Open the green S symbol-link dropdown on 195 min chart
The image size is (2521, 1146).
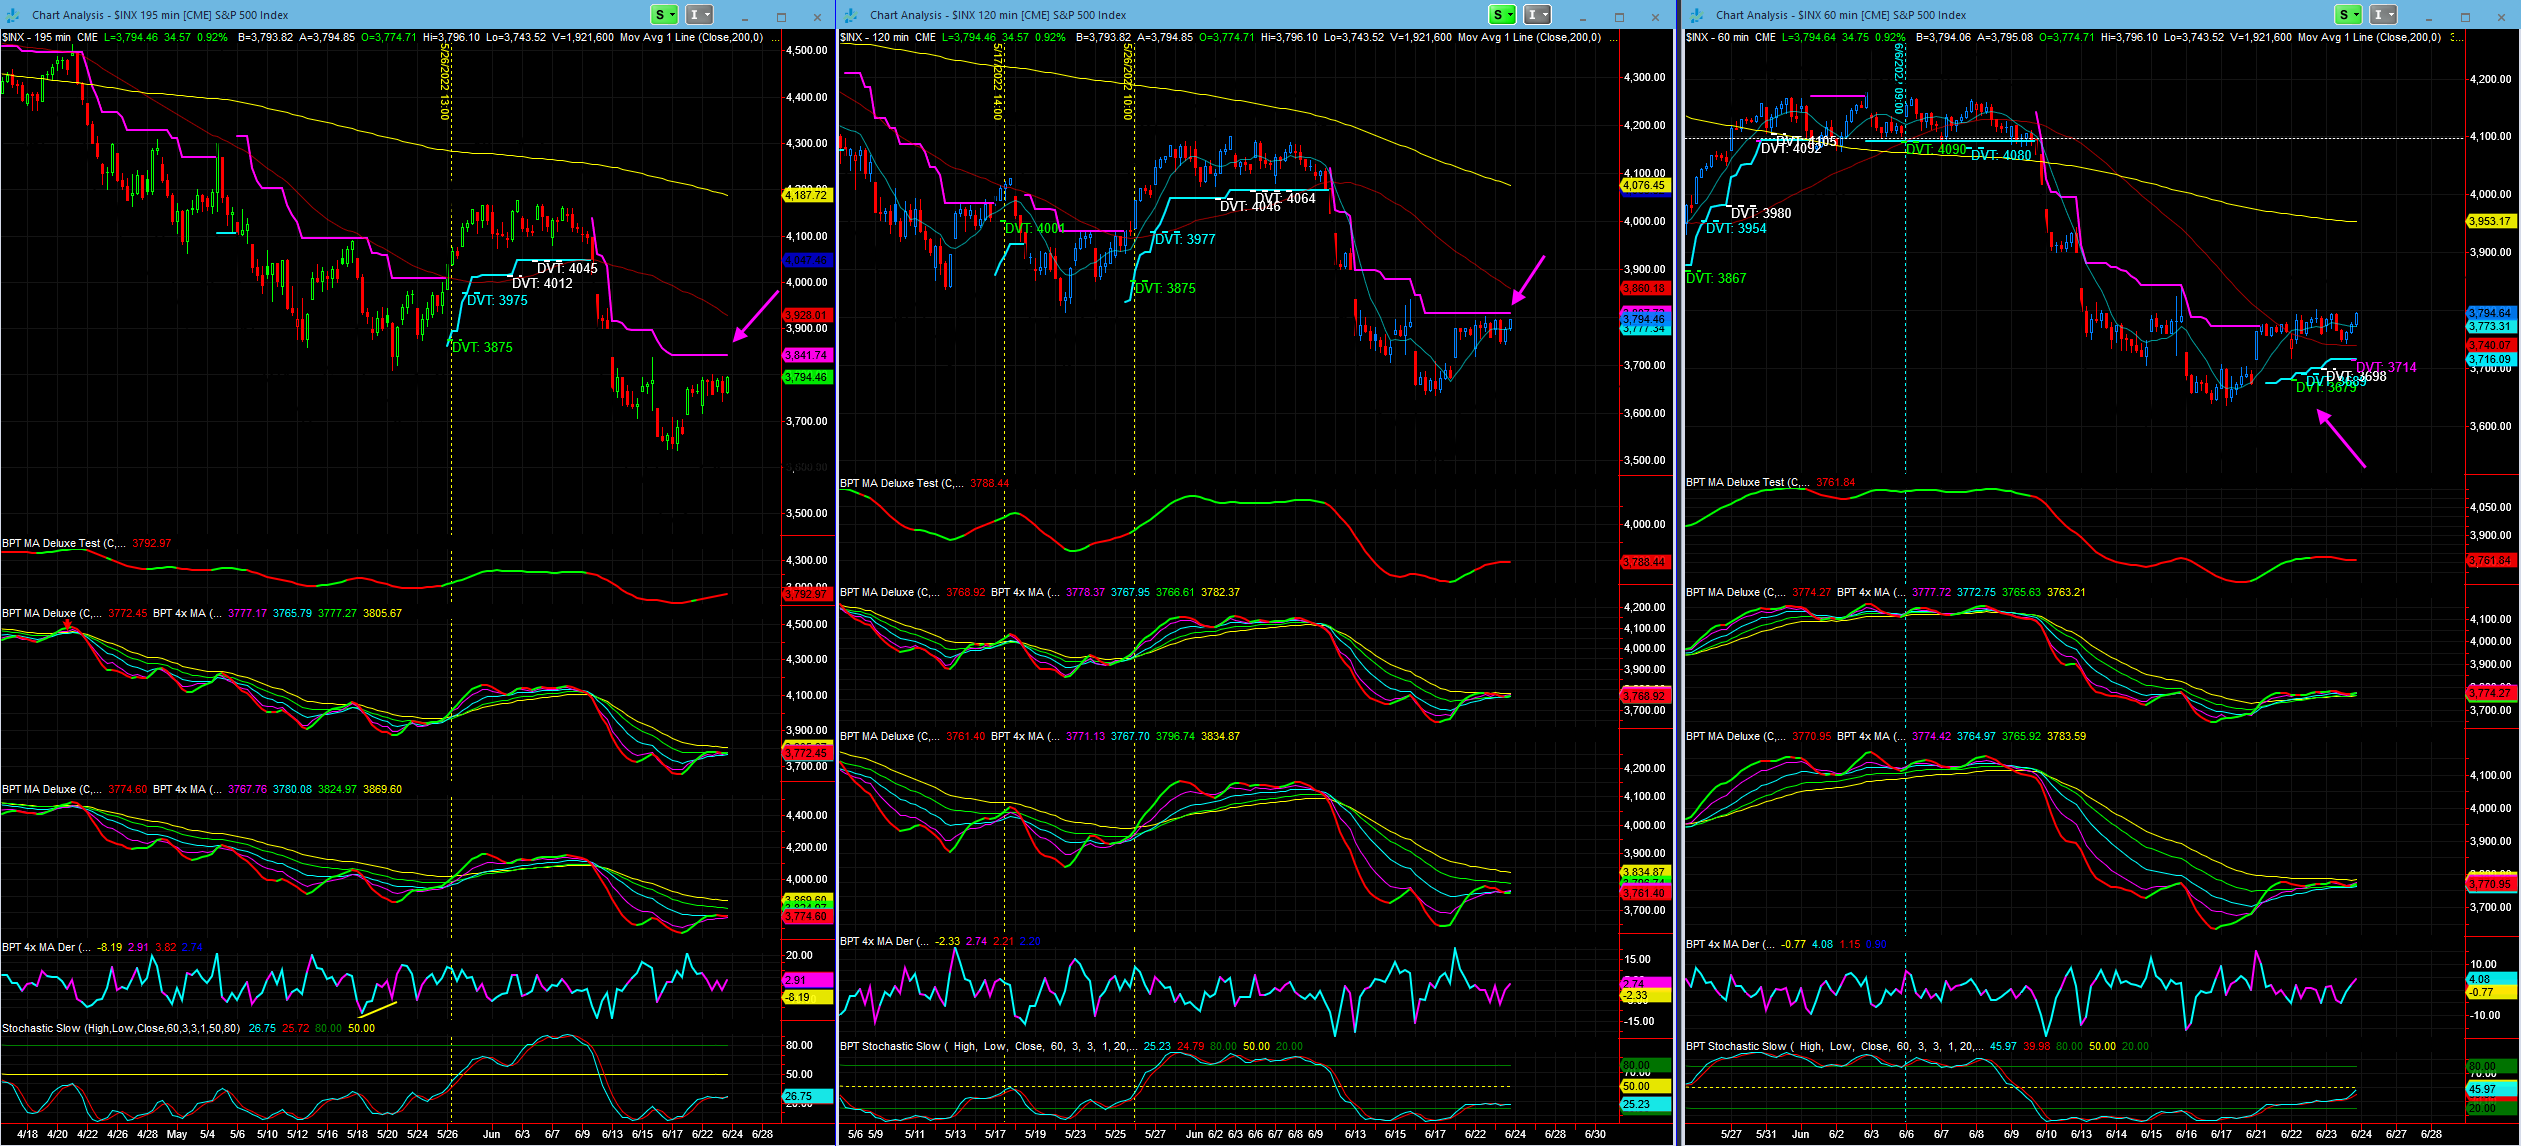pos(665,14)
